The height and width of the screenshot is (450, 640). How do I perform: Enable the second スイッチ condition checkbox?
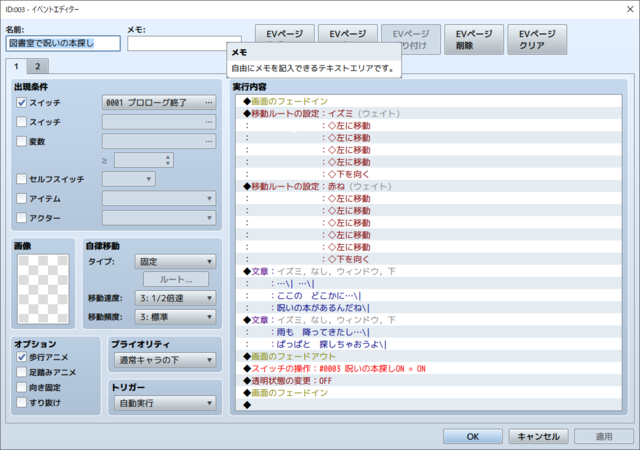pos(22,122)
